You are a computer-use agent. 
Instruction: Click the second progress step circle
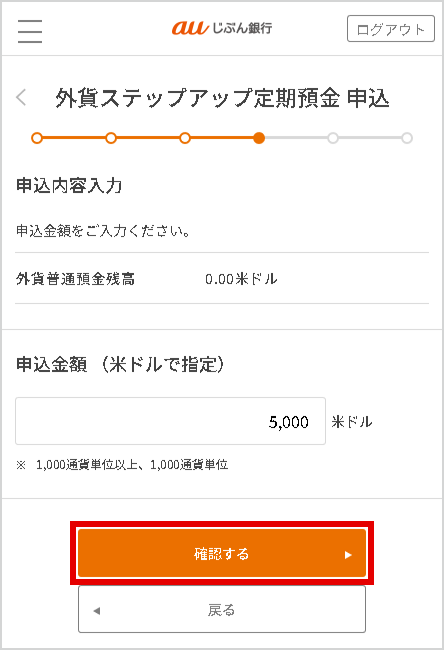click(111, 138)
